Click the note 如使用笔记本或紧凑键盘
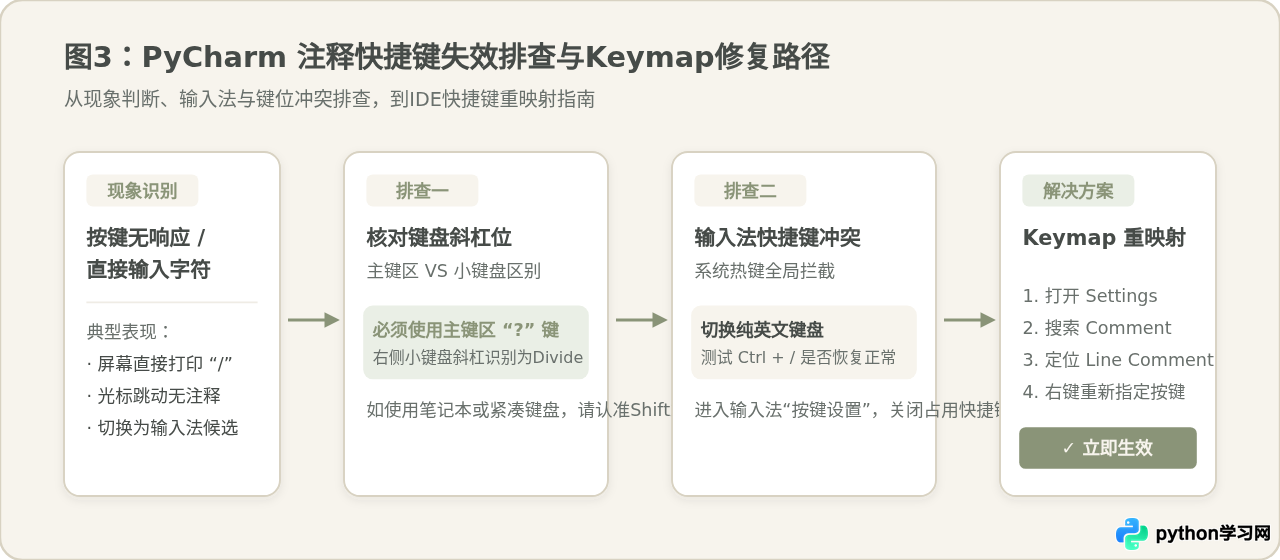The height and width of the screenshot is (560, 1280). (x=518, y=409)
